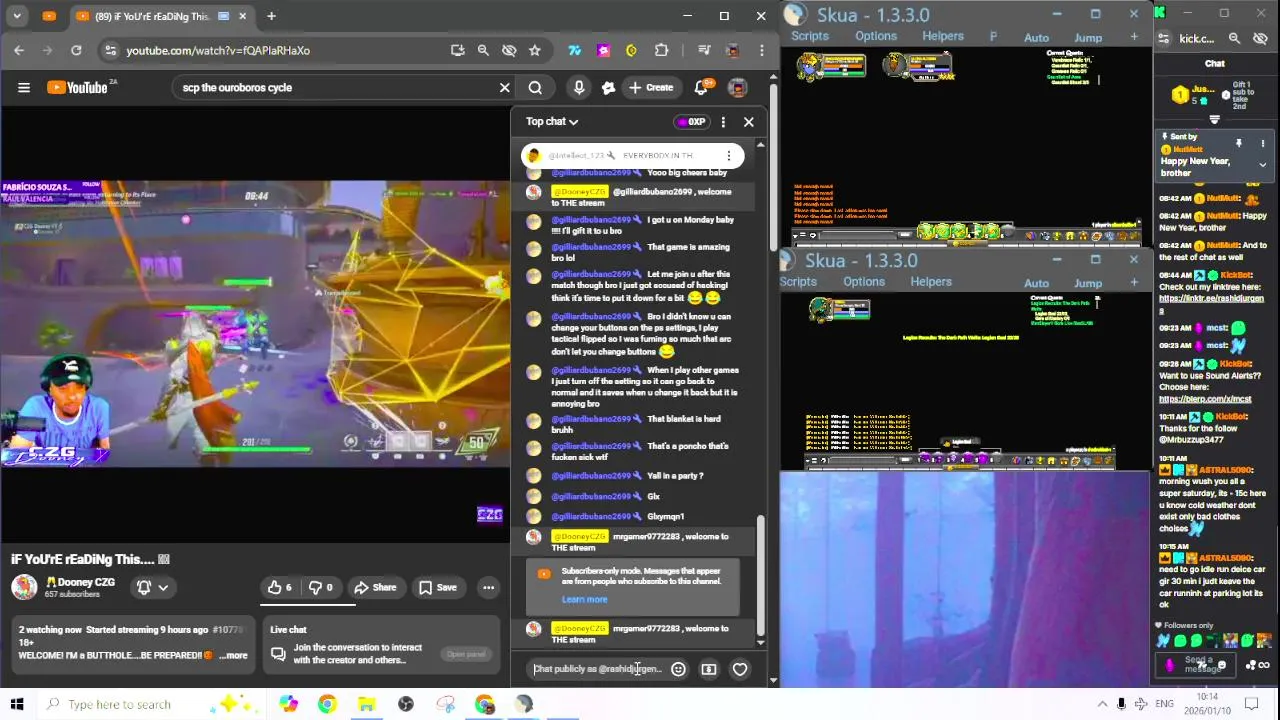
Task: Collapse Kick leaderboard with arrow handle
Action: click(1214, 120)
